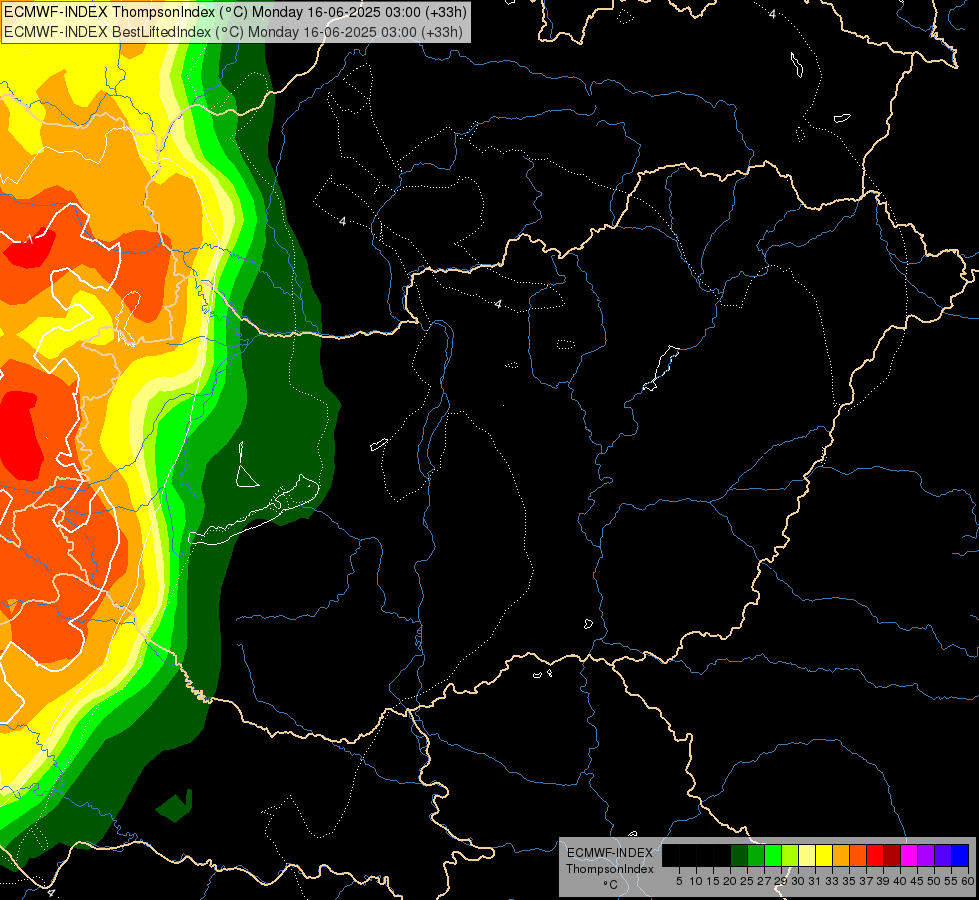Click the legend tick value 10
This screenshot has width=979, height=900.
696,881
